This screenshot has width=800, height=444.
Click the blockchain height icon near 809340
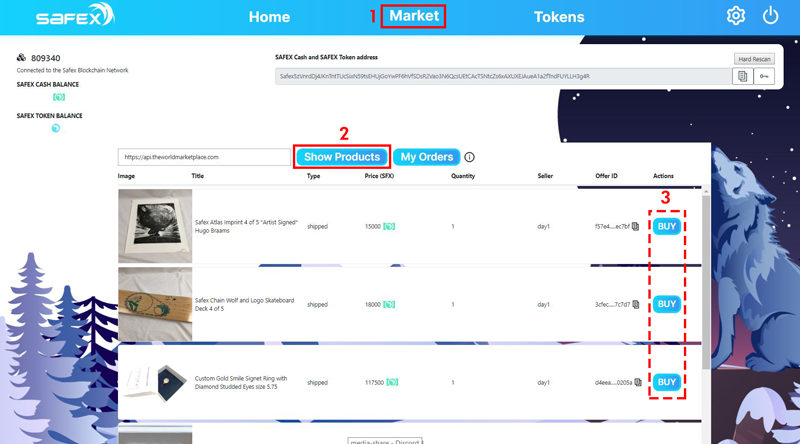(21, 57)
